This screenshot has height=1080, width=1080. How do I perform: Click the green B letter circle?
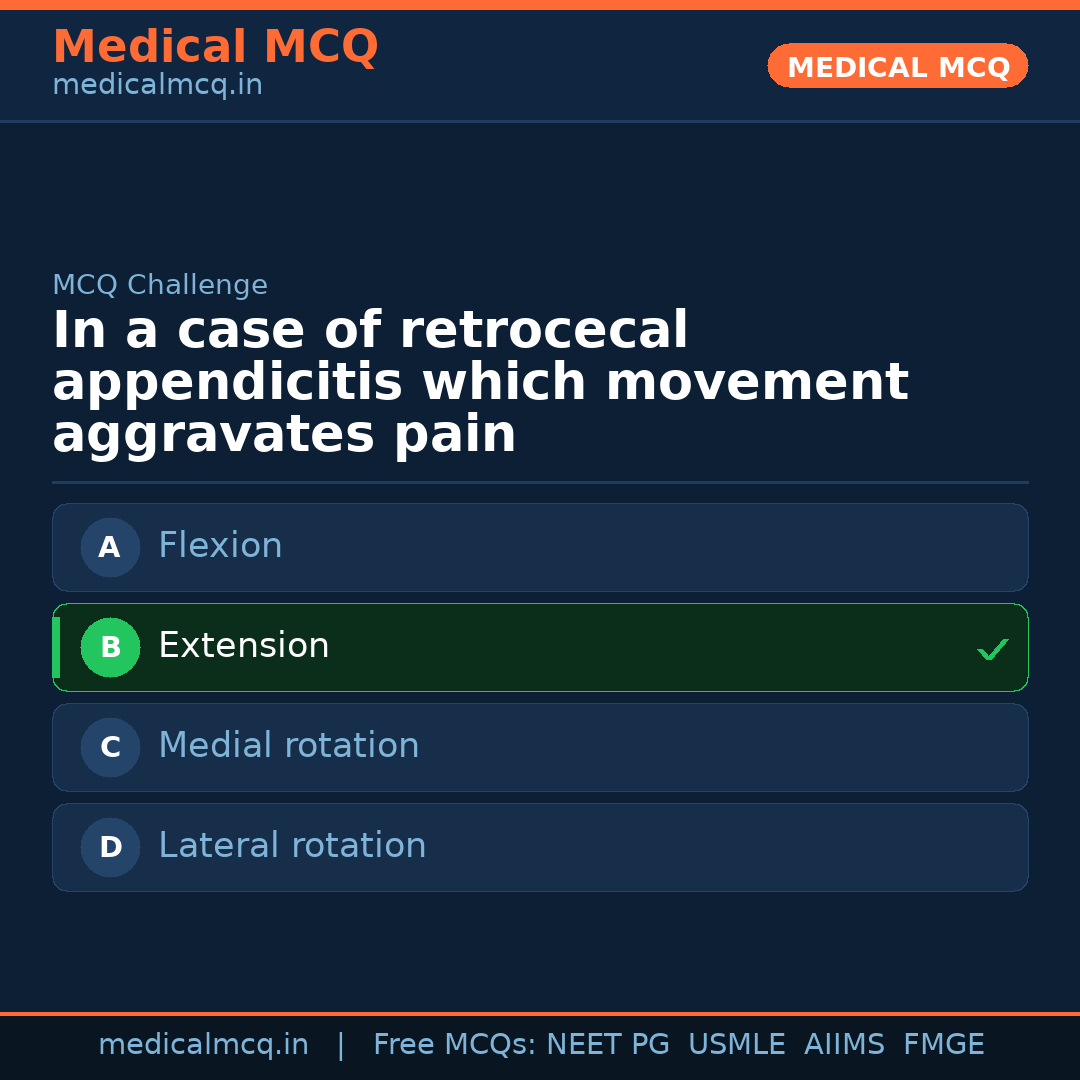pyautogui.click(x=110, y=647)
